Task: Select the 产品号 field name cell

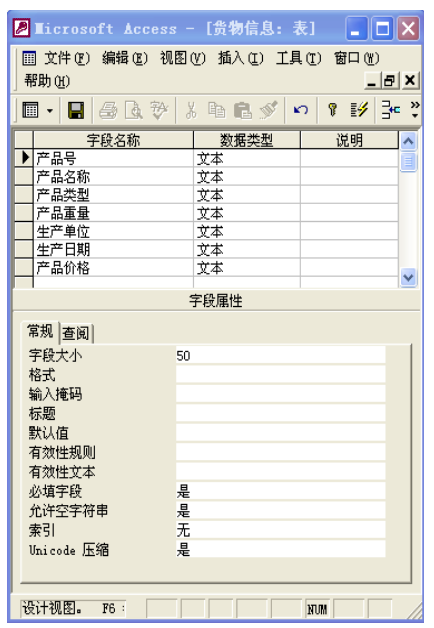Action: tap(113, 158)
